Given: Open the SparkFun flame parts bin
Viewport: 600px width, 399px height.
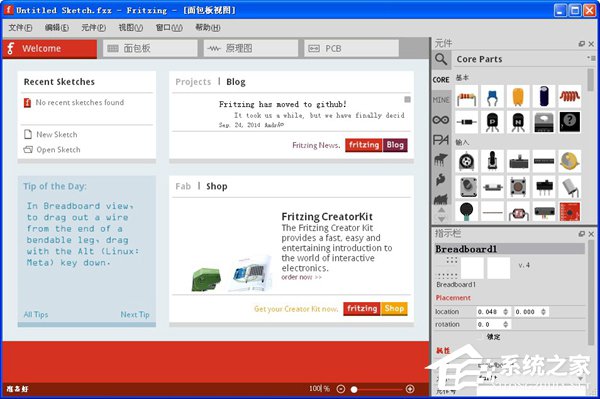Looking at the screenshot, I should 441,179.
